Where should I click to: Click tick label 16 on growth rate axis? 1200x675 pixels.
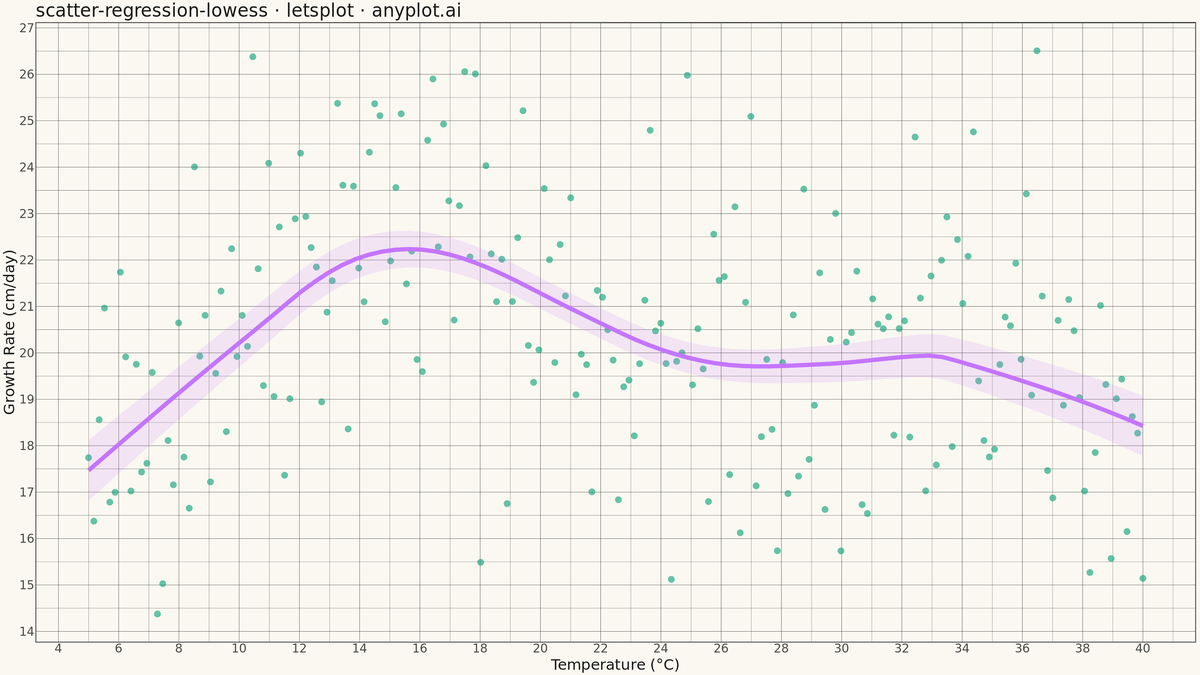pyautogui.click(x=27, y=539)
